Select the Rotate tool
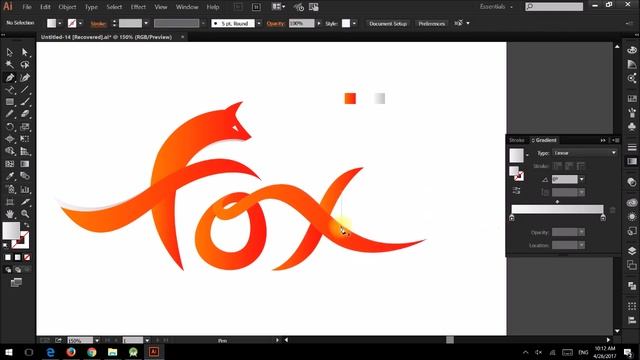The image size is (640, 360). pyautogui.click(x=9, y=127)
